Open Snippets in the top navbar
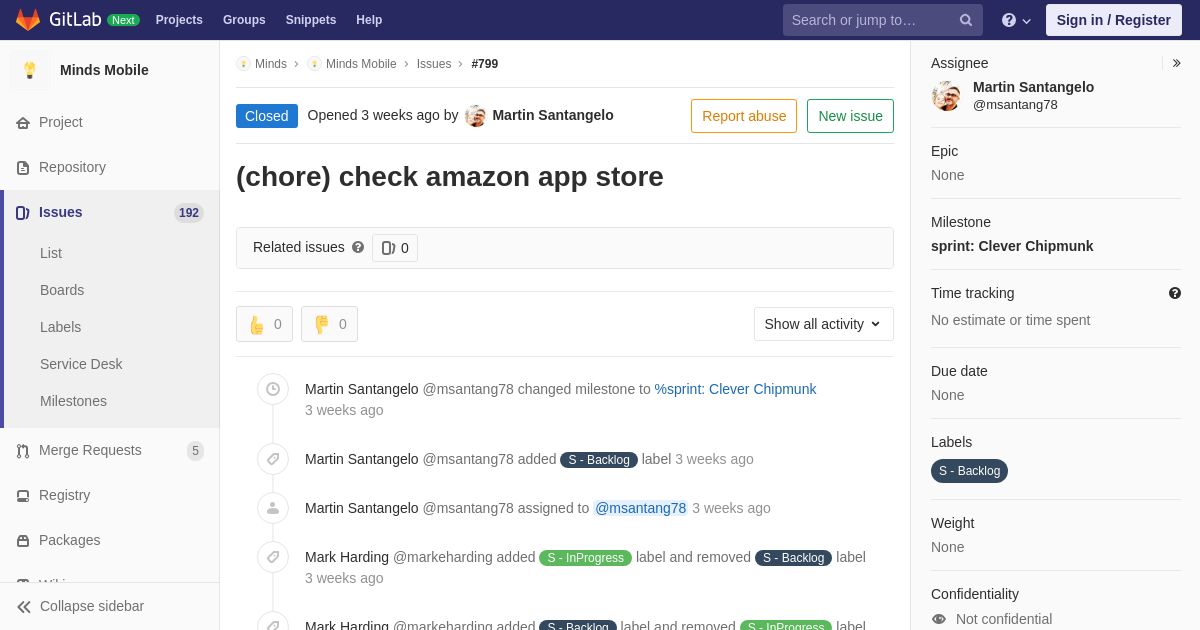 311,20
